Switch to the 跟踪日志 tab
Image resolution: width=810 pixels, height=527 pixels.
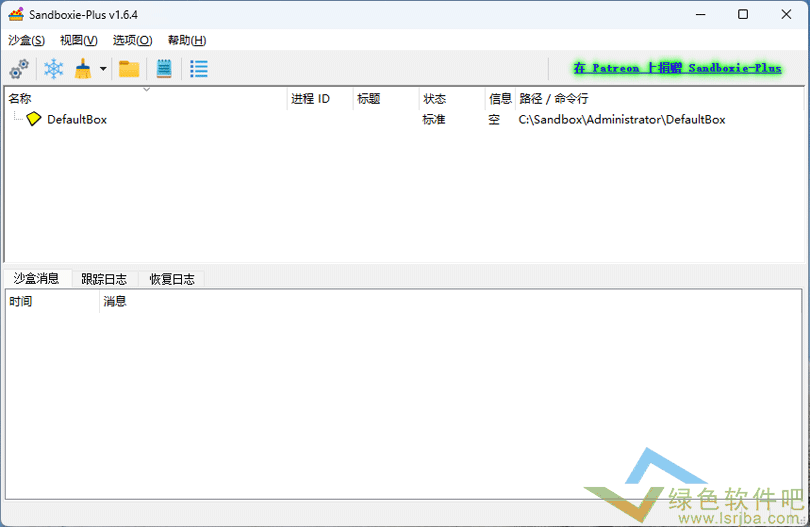(x=104, y=279)
